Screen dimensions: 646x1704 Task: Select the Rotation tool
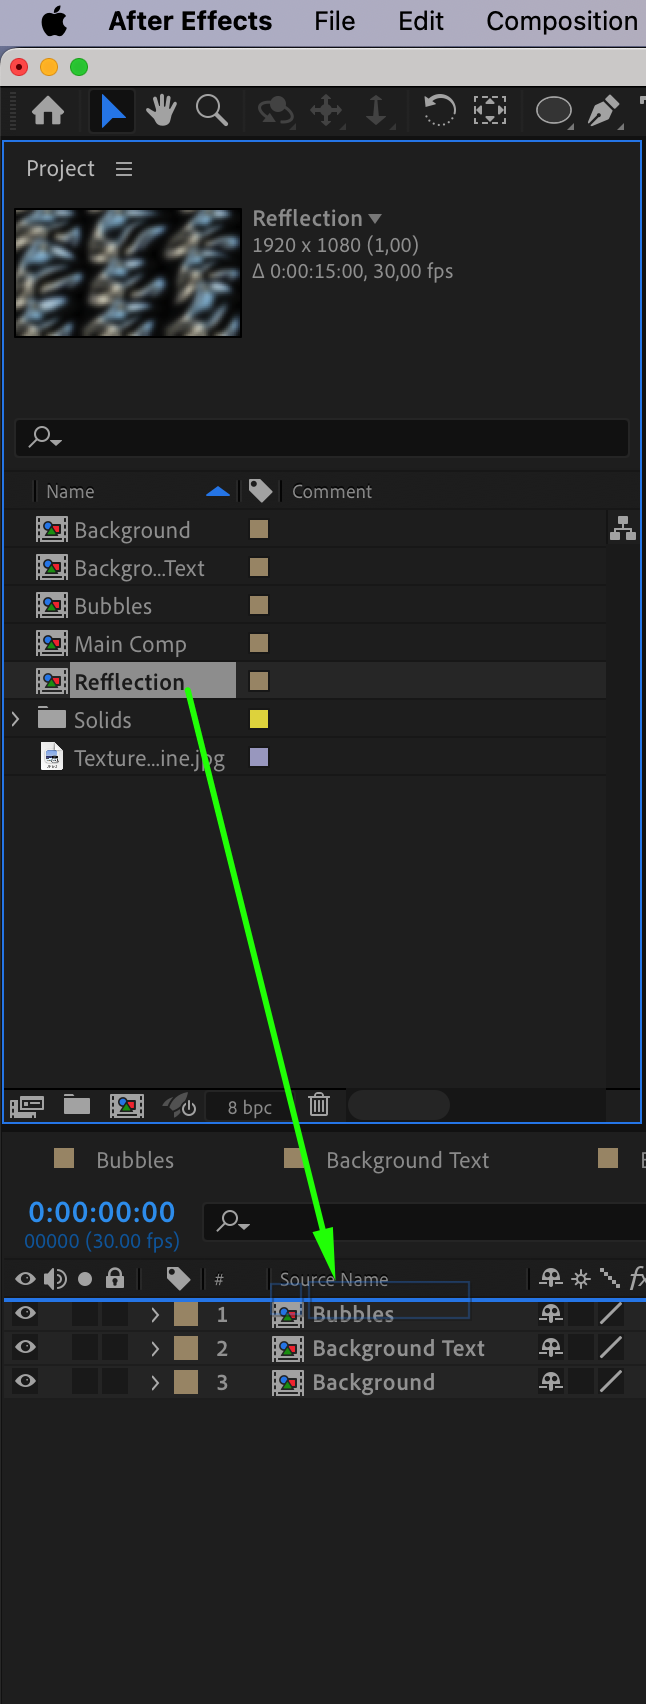click(x=439, y=110)
